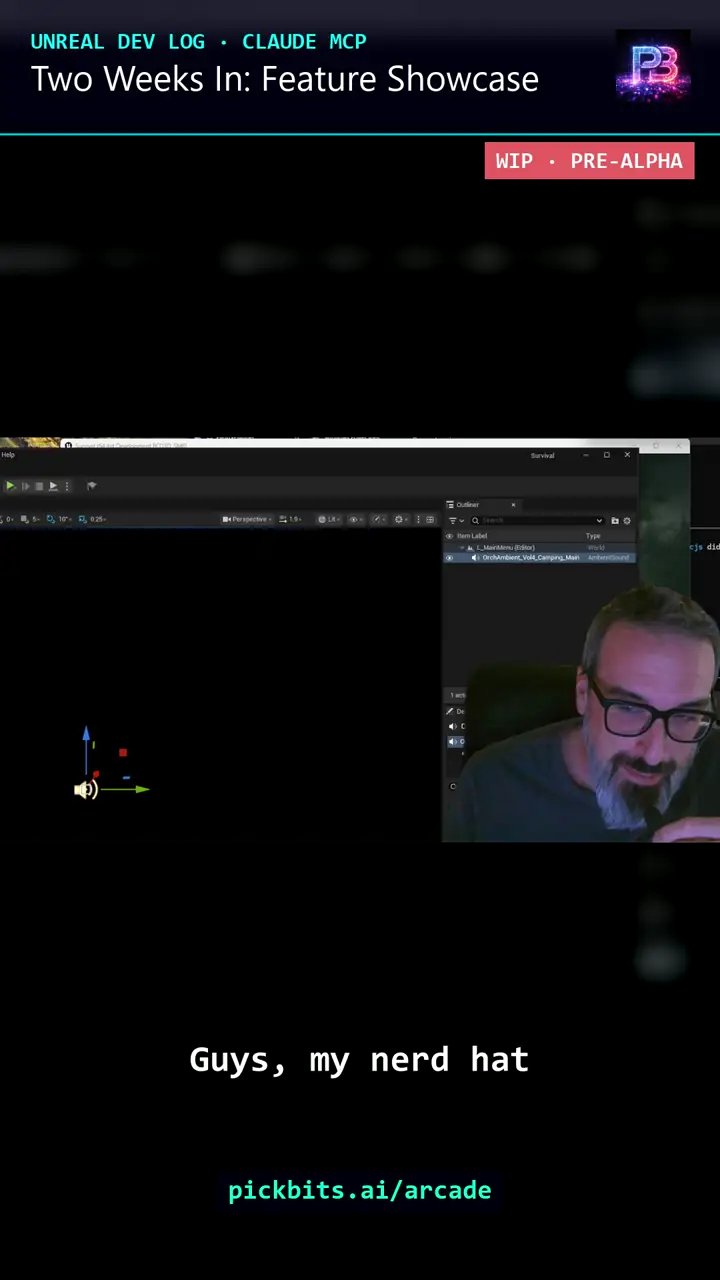
Task: Click the Survival project name label
Action: click(x=542, y=456)
